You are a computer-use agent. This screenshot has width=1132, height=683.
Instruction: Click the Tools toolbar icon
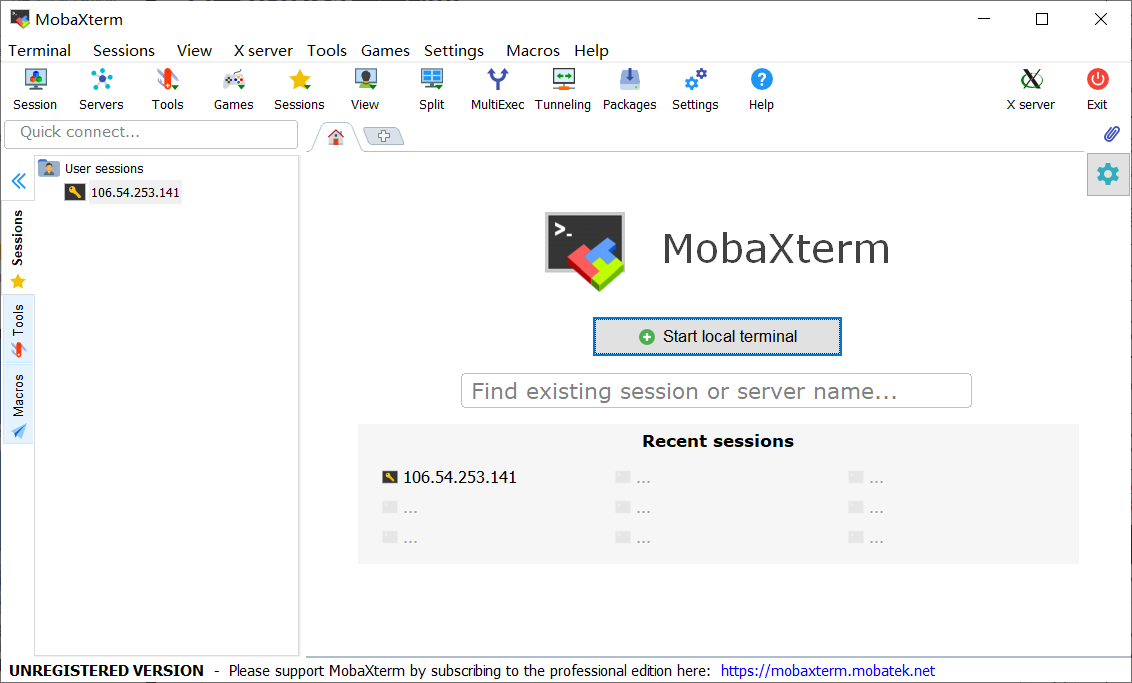tap(167, 89)
